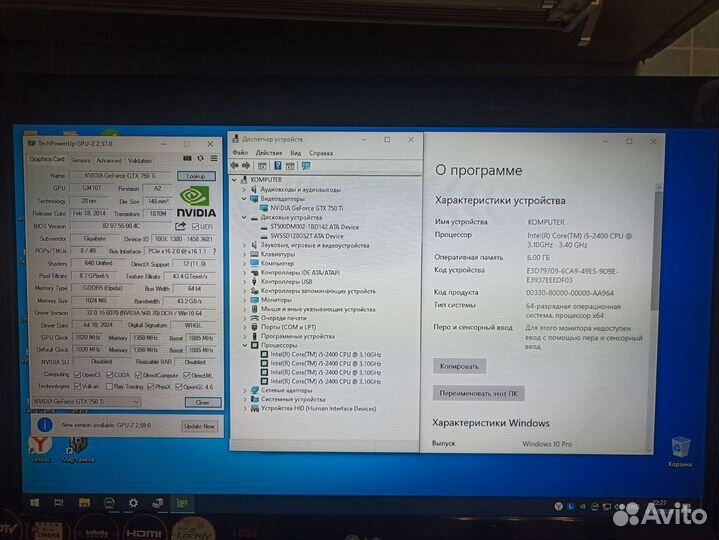Click the GPU-Z refresh icon
The image size is (719, 540).
pos(200,158)
